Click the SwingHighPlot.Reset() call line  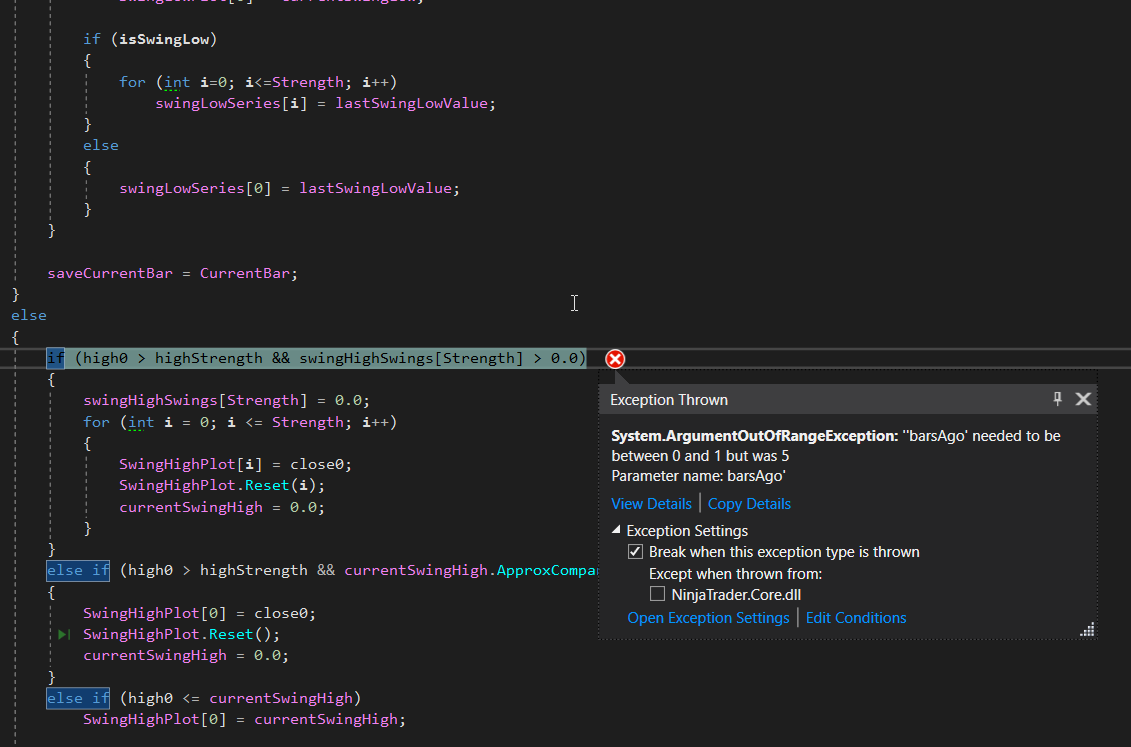point(181,635)
